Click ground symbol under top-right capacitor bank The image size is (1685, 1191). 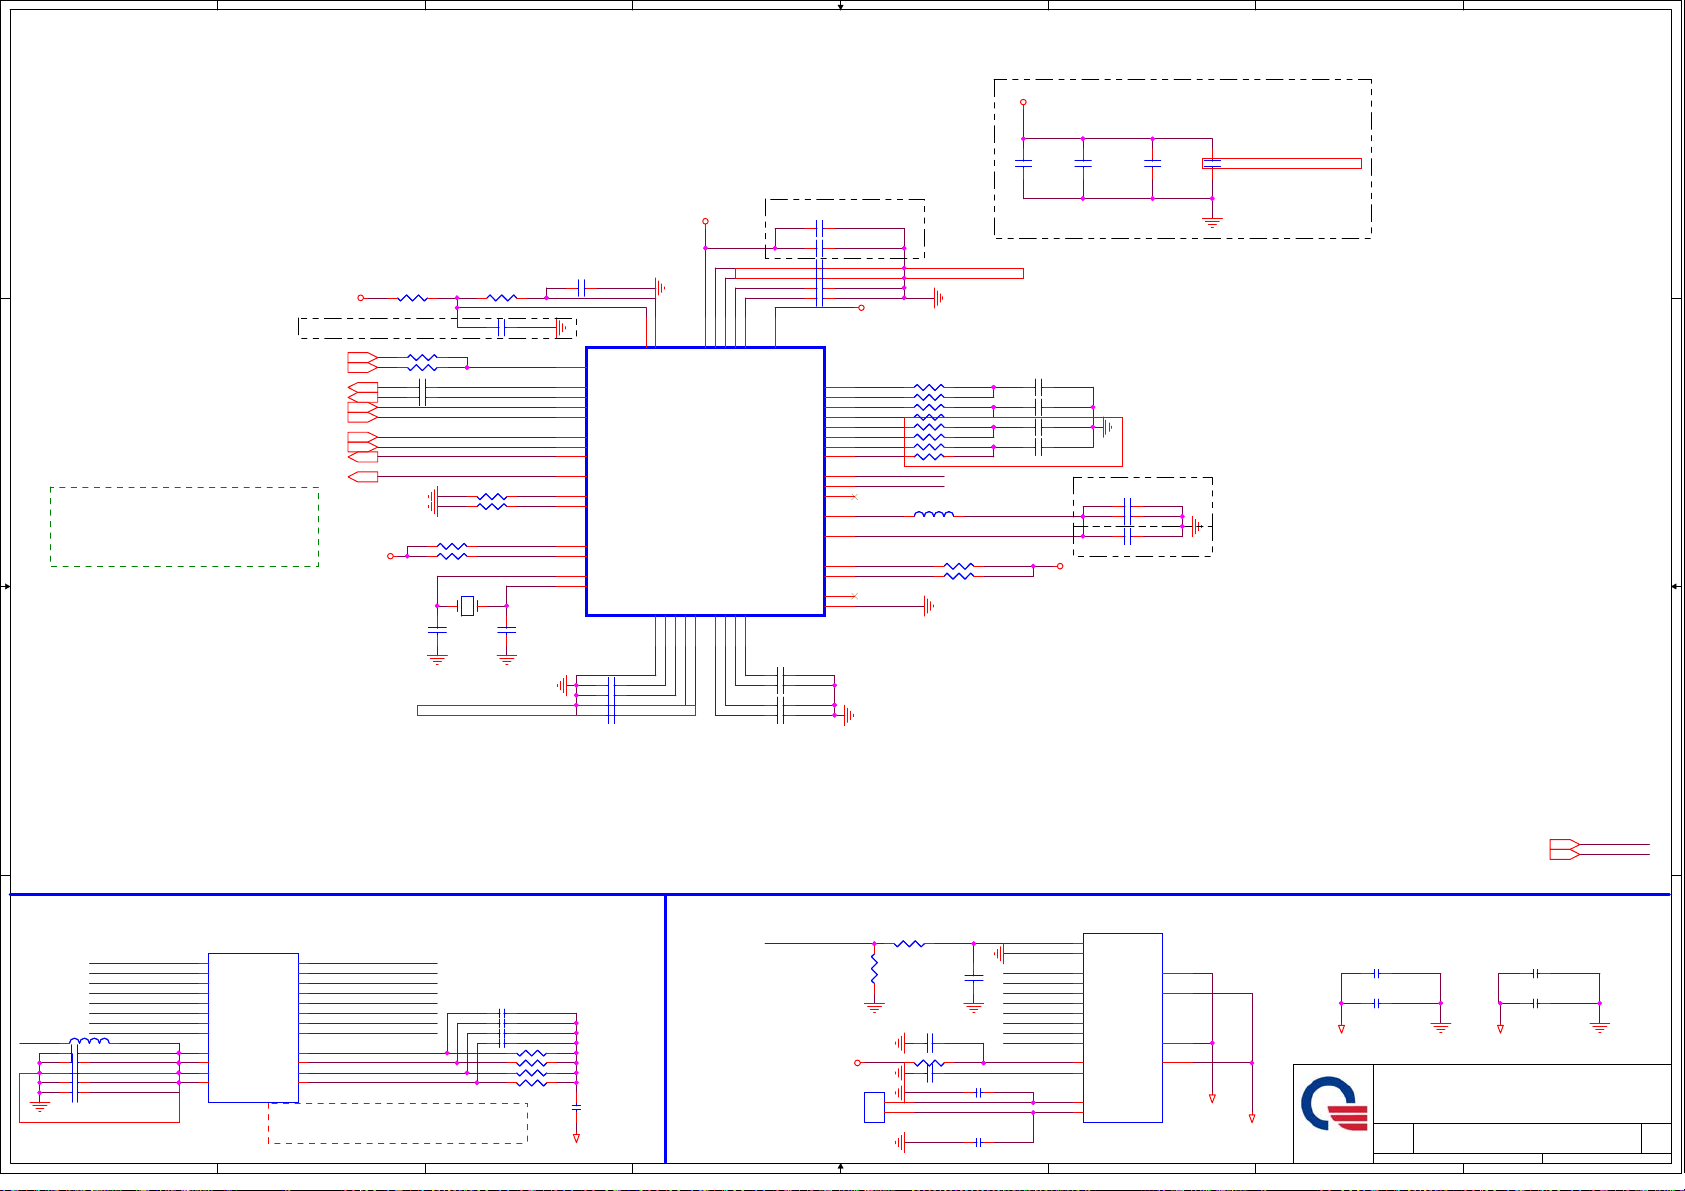tap(1212, 221)
